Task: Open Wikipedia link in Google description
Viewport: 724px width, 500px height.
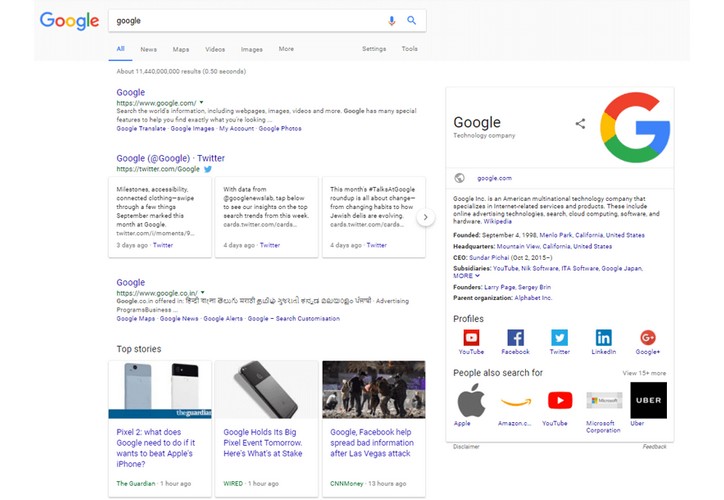Action: point(497,222)
